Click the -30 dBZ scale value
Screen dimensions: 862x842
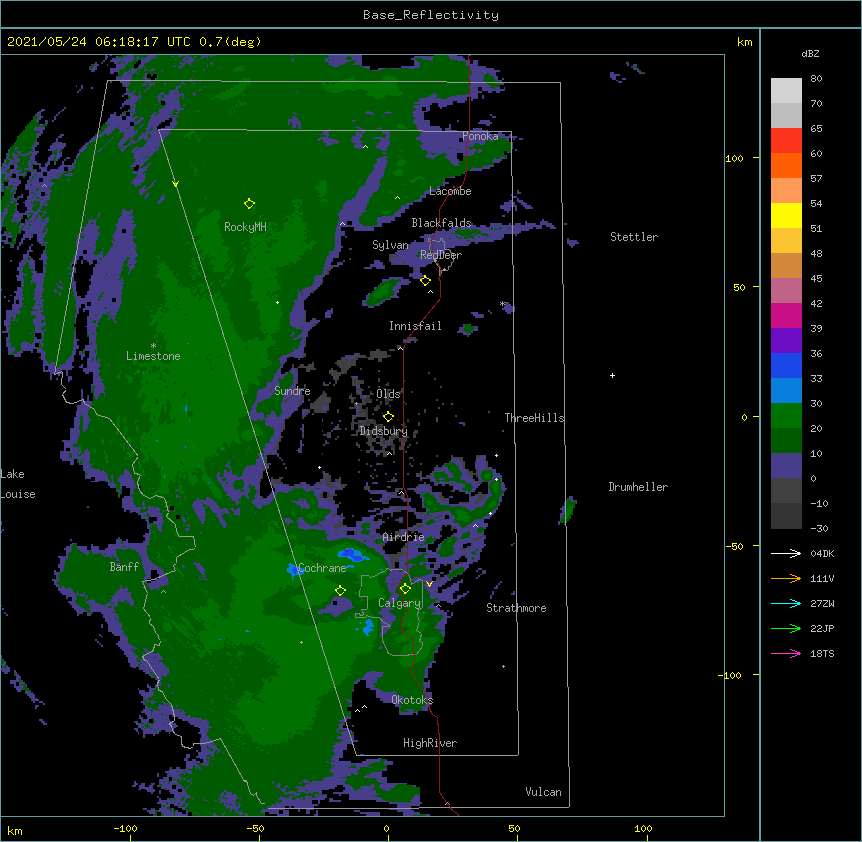(x=819, y=528)
